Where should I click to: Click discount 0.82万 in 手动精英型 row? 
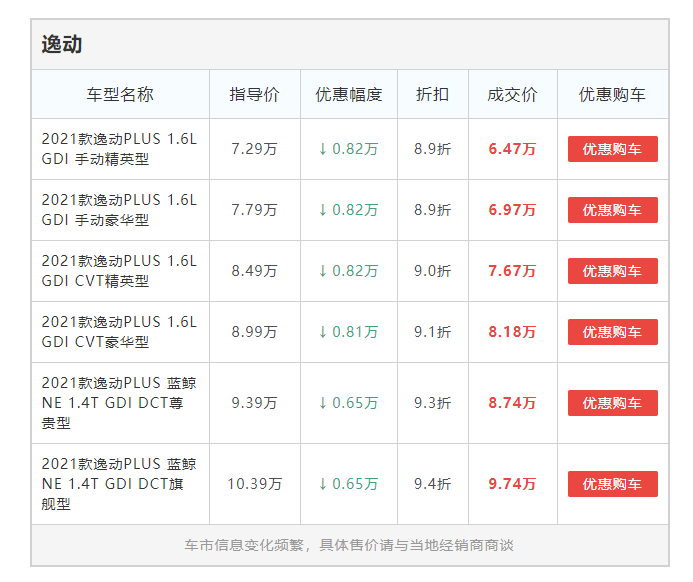[x=349, y=149]
